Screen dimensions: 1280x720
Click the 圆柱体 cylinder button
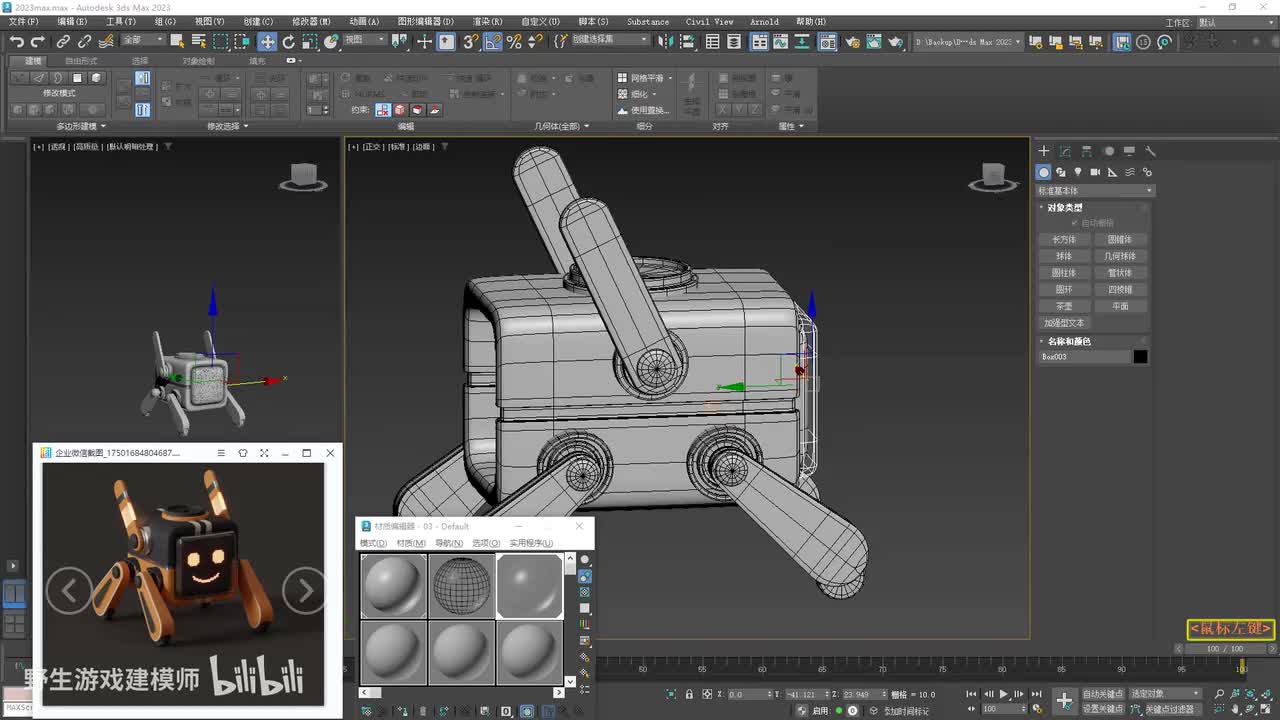(x=1064, y=273)
